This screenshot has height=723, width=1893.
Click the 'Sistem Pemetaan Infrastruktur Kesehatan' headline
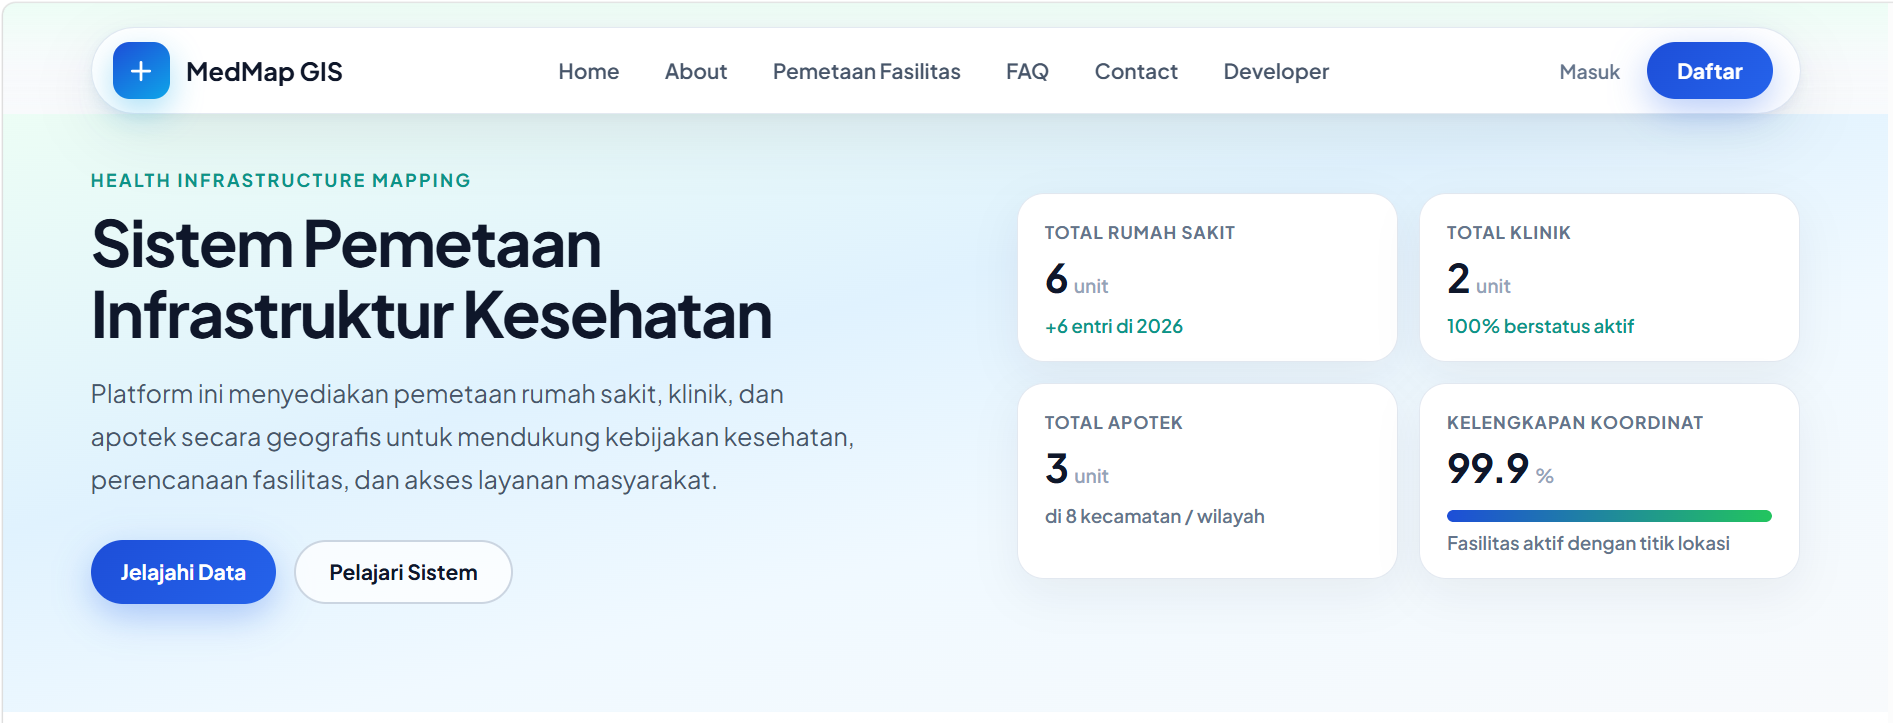click(x=432, y=280)
